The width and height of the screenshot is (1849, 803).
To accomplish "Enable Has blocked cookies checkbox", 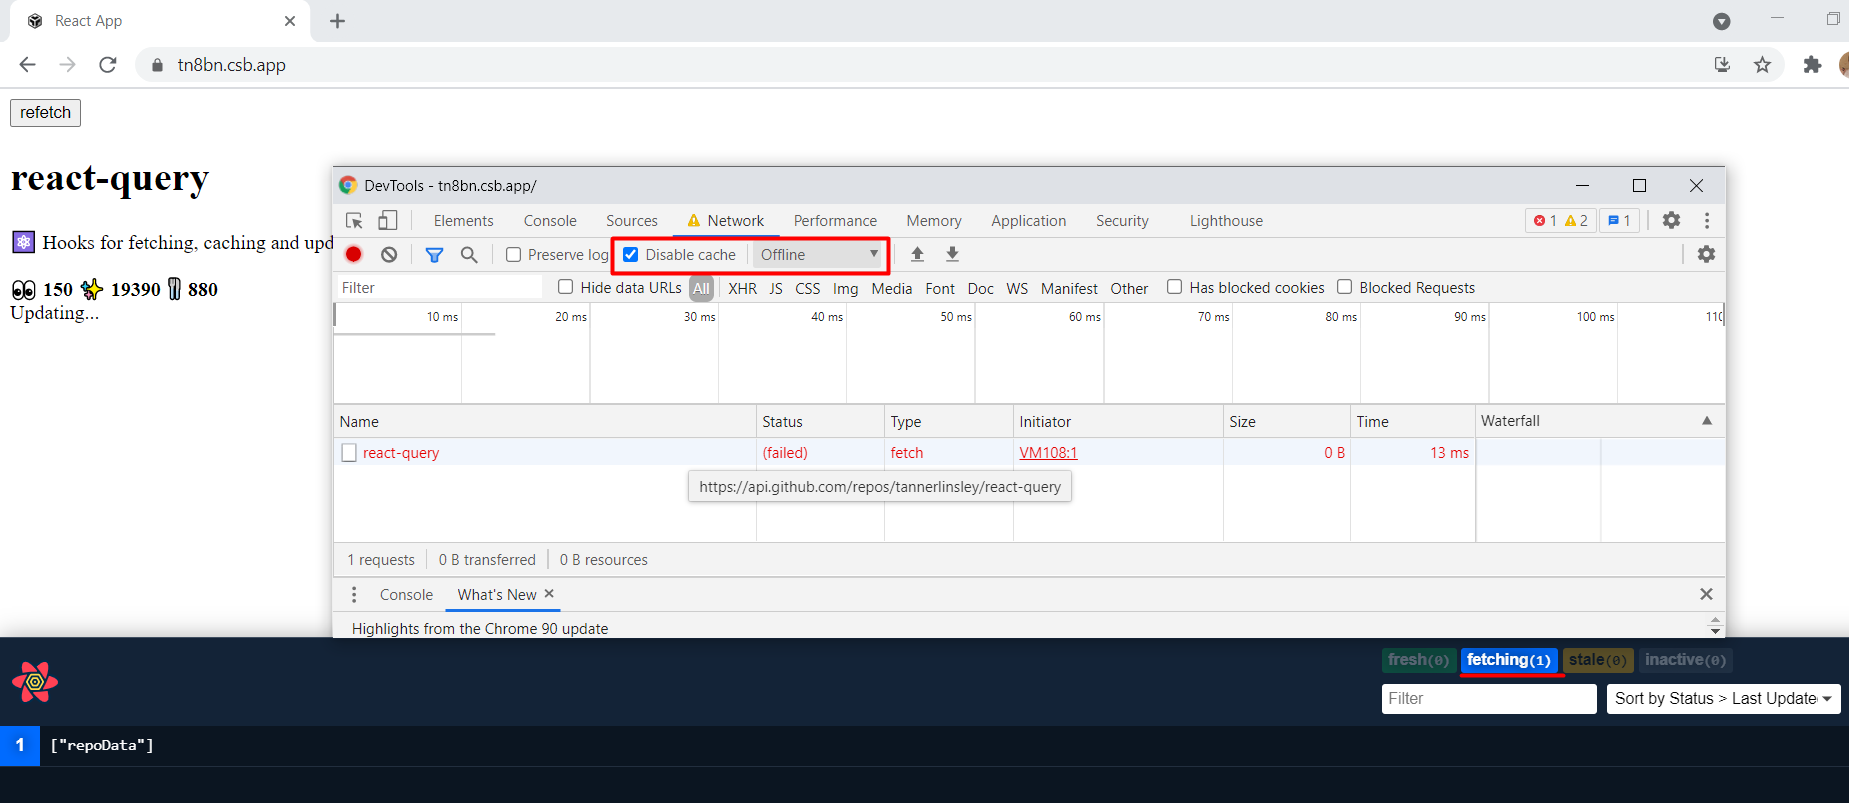I will (1175, 287).
